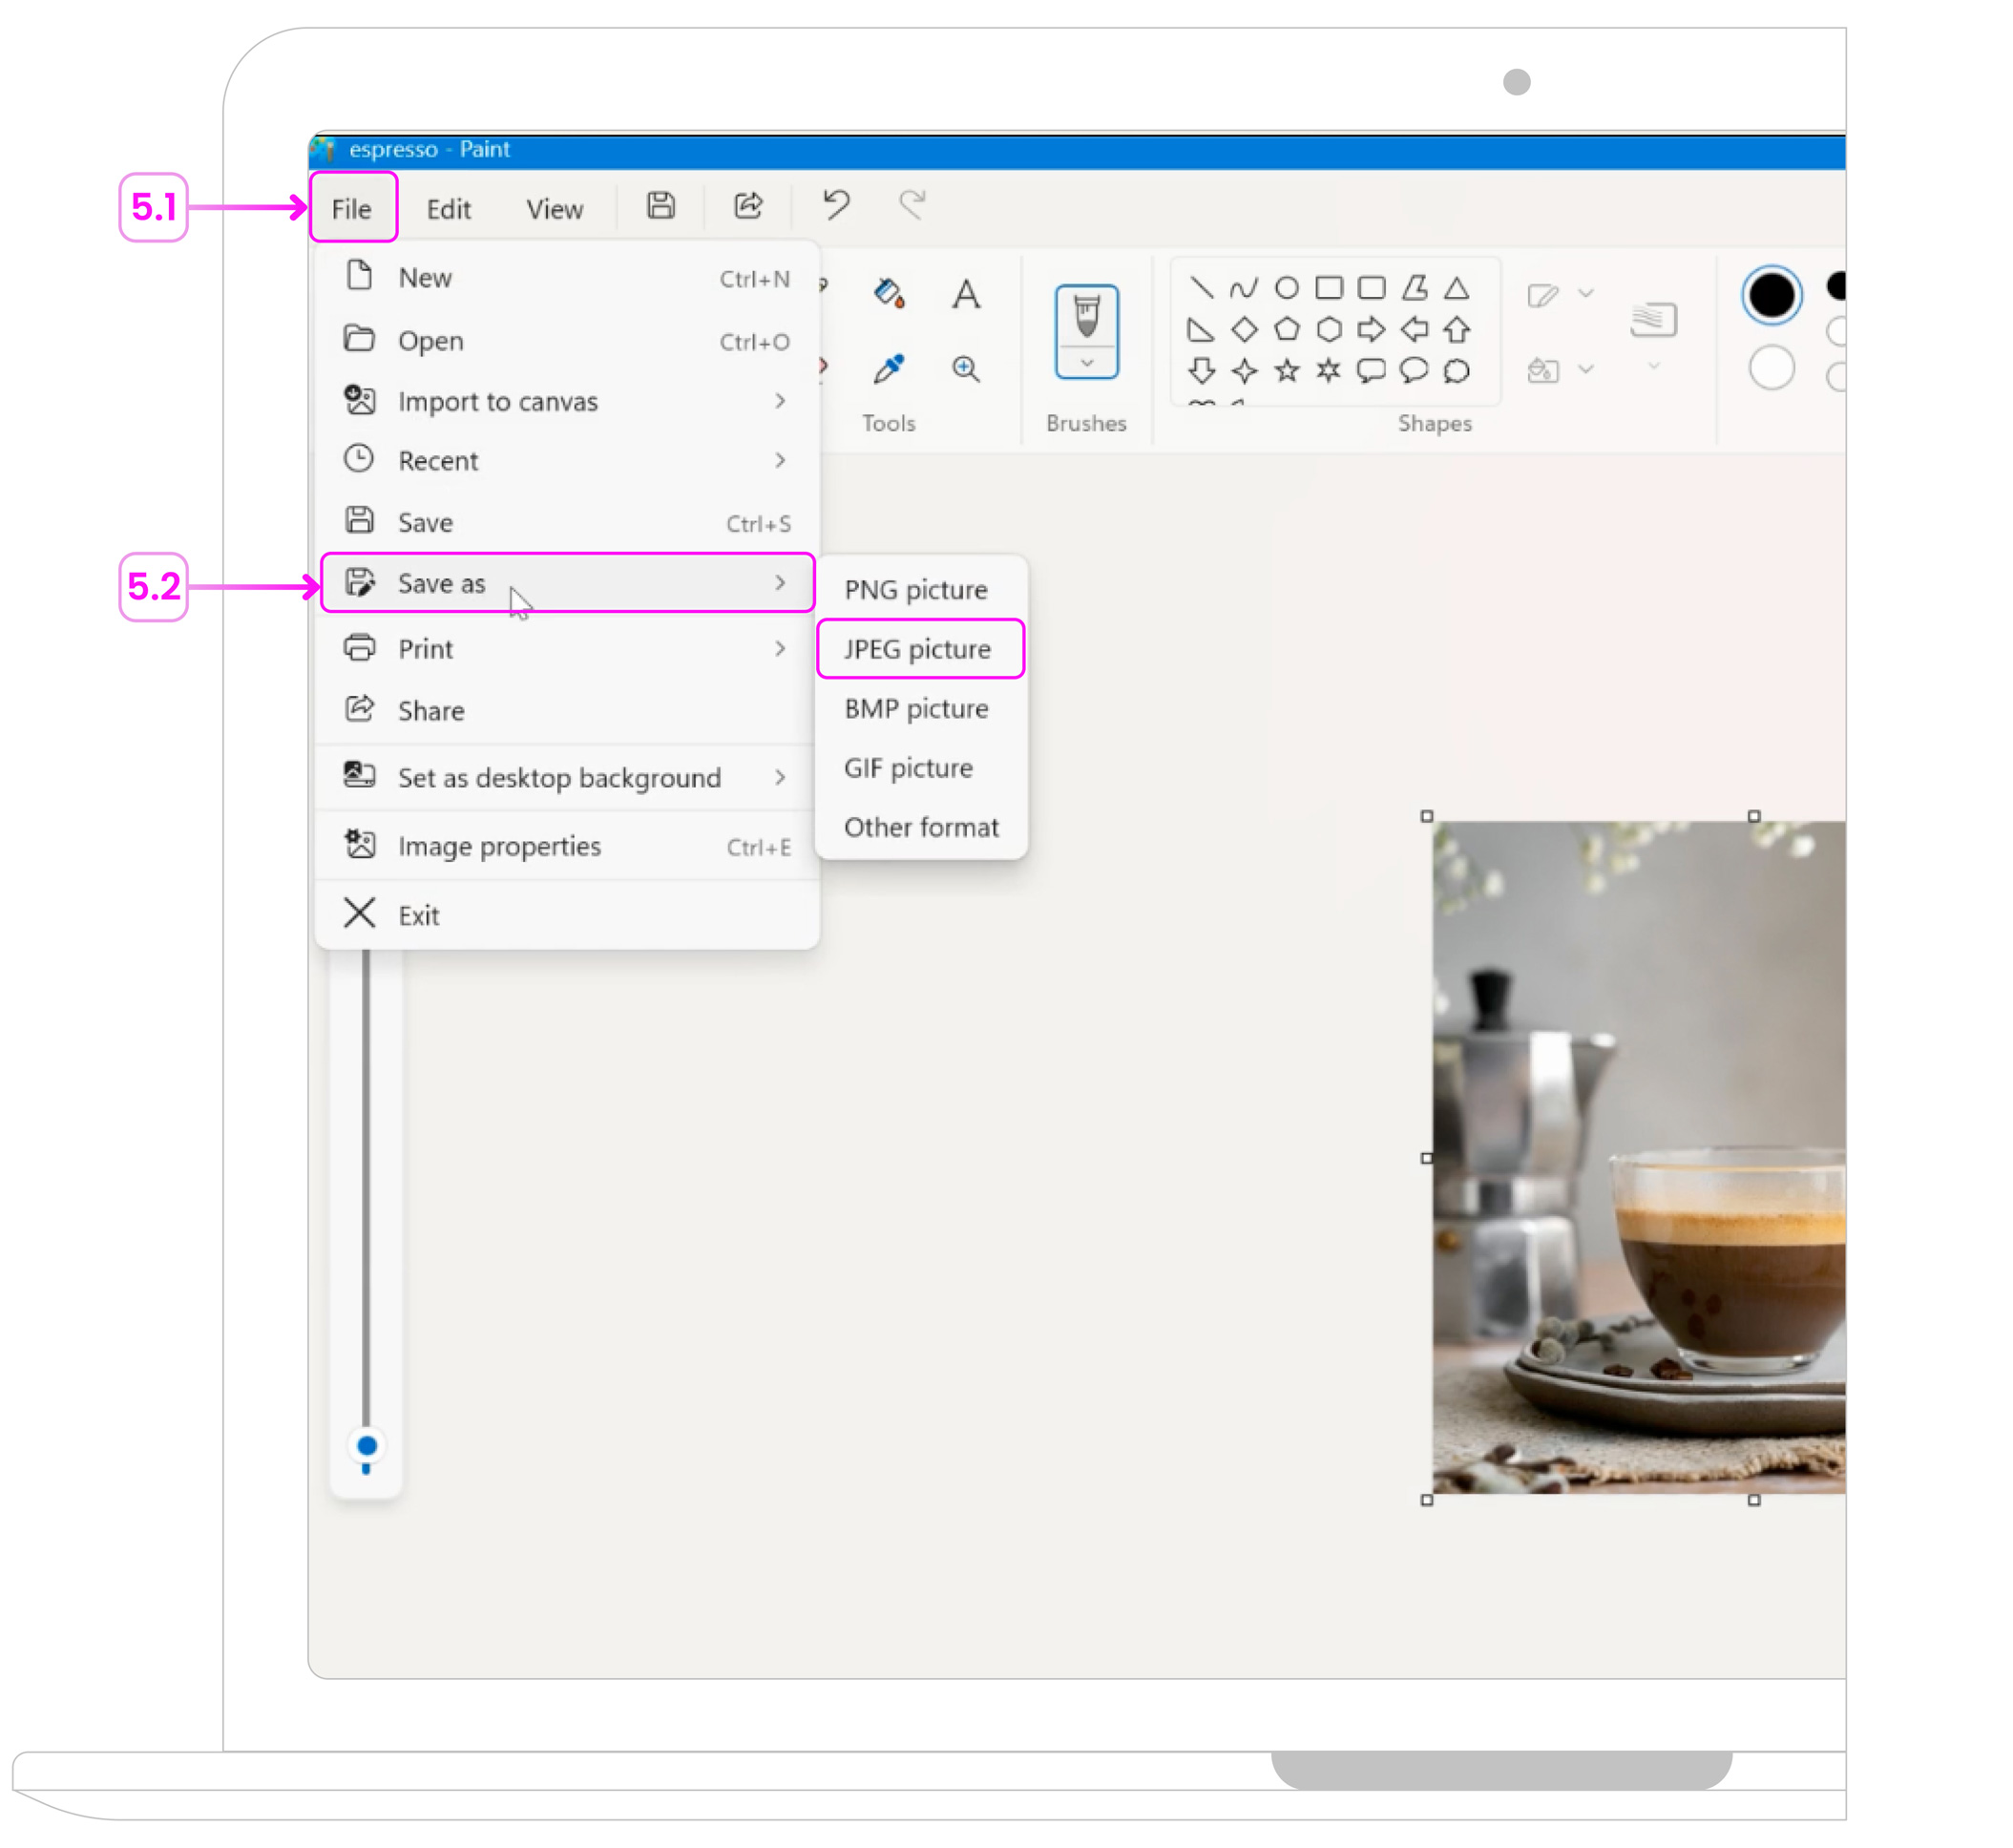2013x1848 pixels.
Task: Select the white secondary color circle
Action: click(1771, 369)
